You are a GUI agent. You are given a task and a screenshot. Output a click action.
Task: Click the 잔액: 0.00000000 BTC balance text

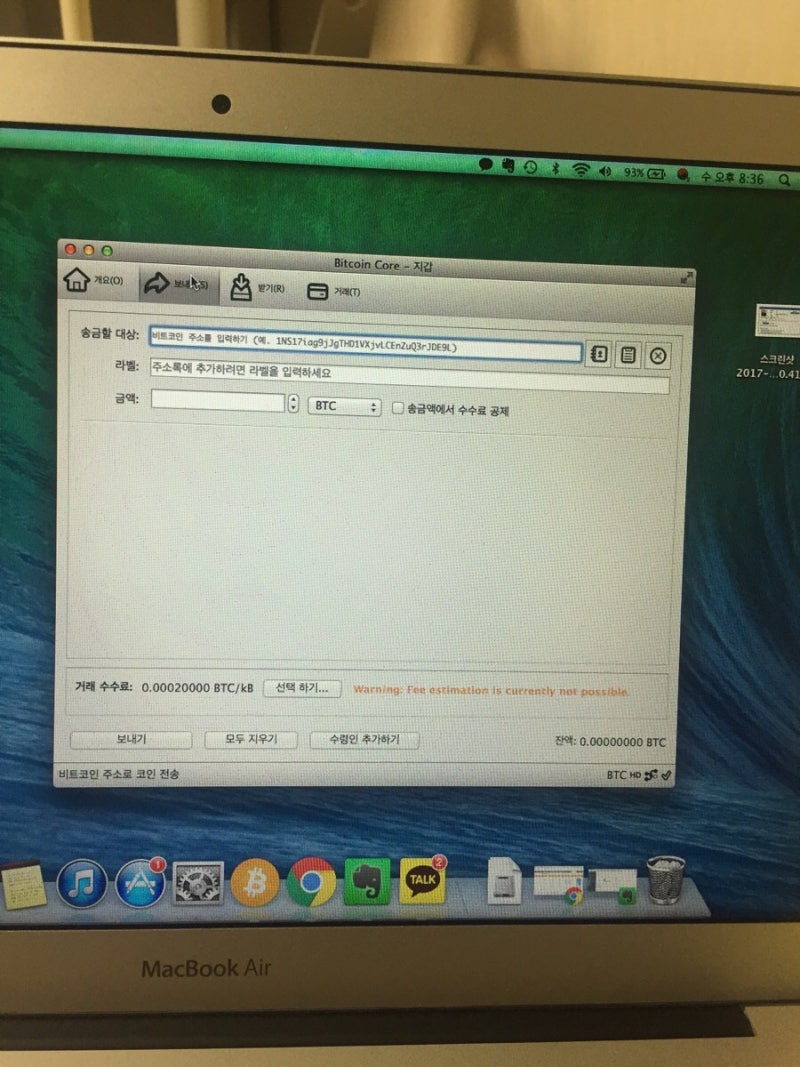point(610,742)
